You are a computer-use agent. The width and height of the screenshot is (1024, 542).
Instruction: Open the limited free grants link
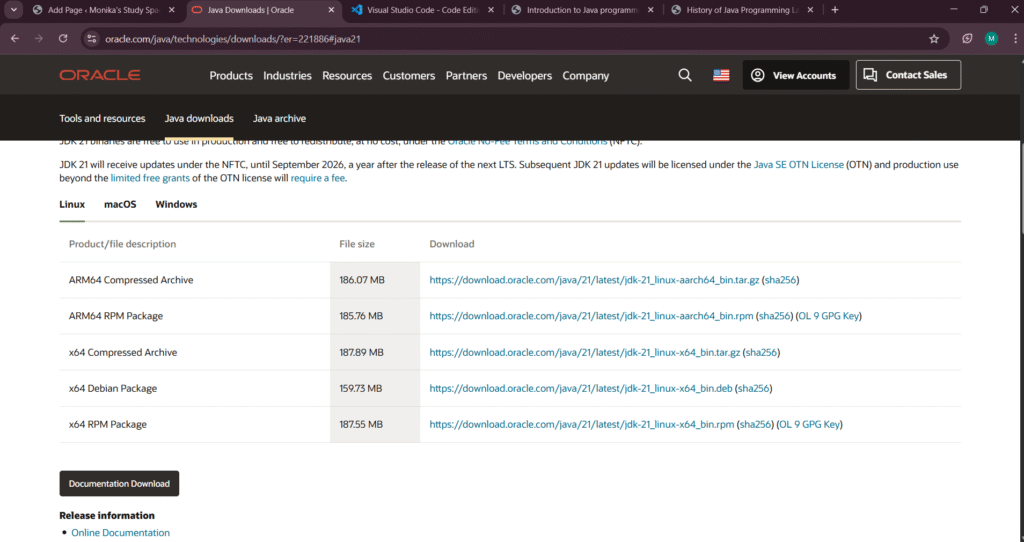coord(150,178)
